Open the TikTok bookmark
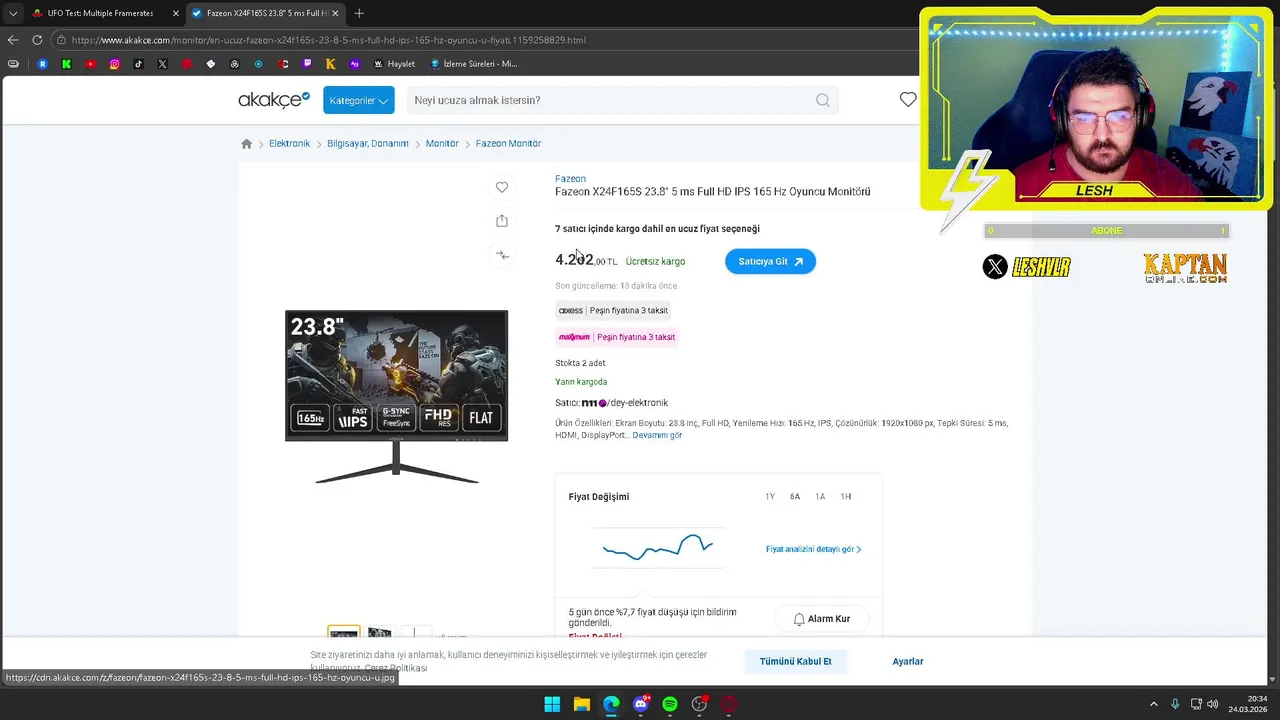 [139, 64]
